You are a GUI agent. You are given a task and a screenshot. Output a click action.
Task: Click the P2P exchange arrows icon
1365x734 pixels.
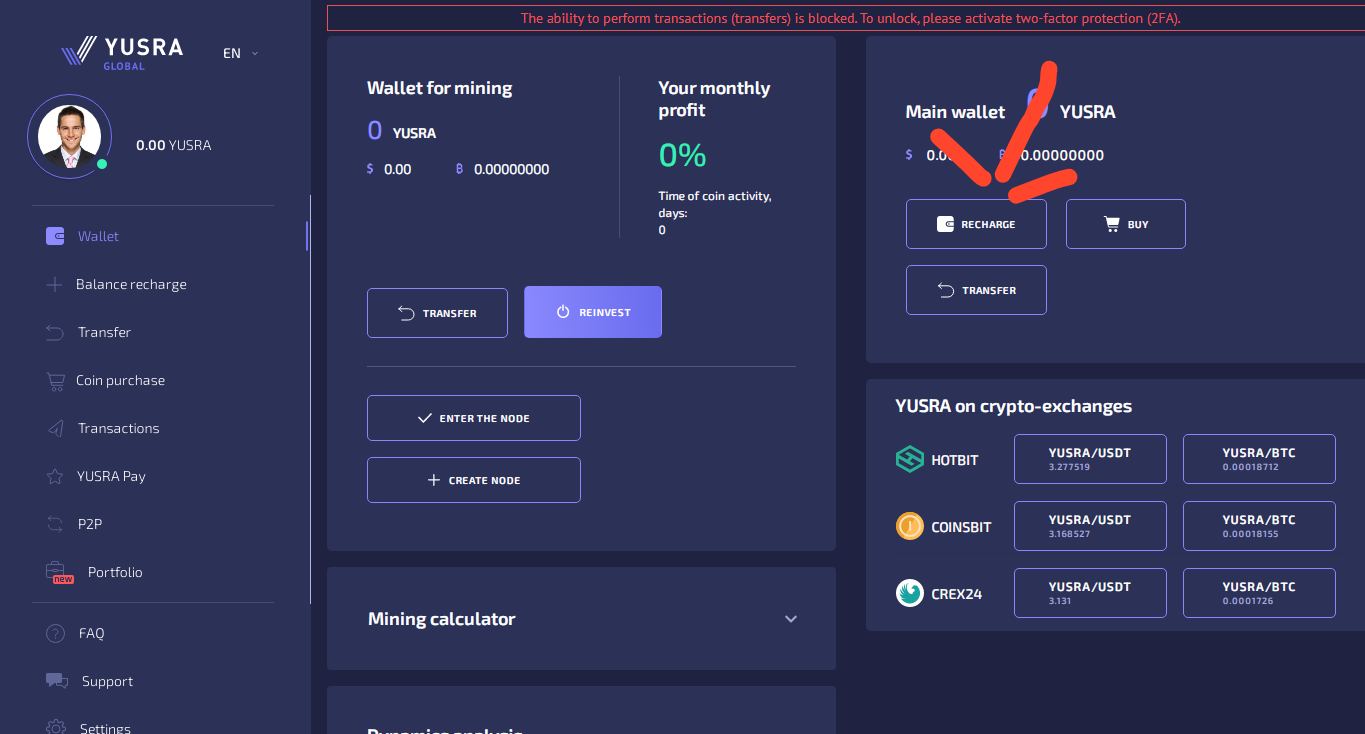click(55, 524)
